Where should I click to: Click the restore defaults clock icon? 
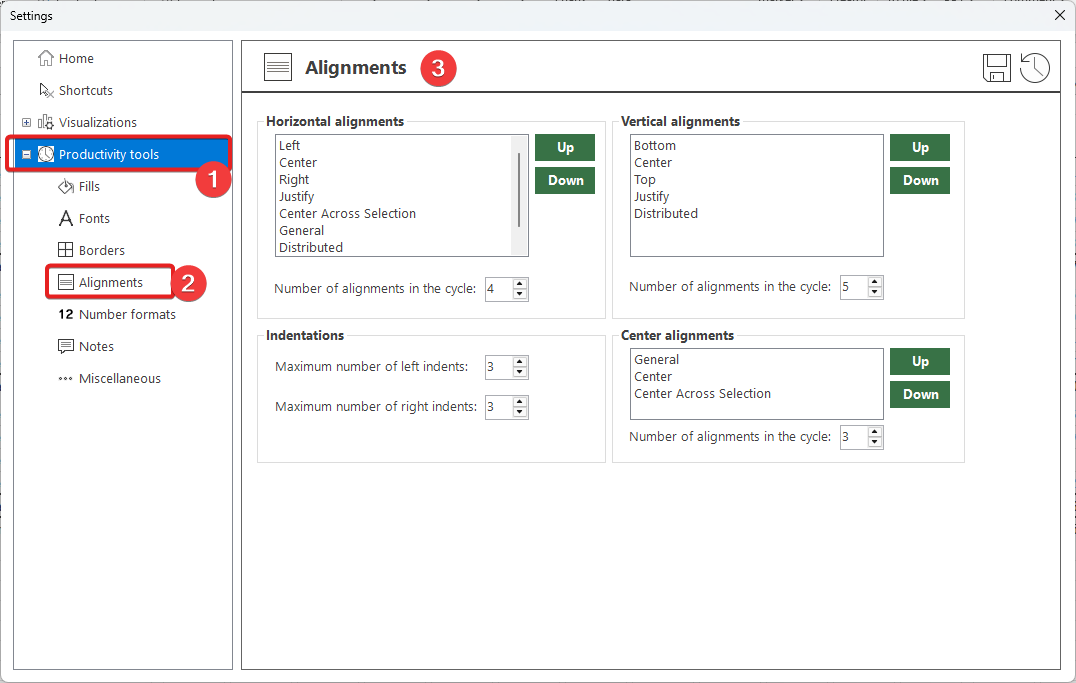[x=1035, y=68]
